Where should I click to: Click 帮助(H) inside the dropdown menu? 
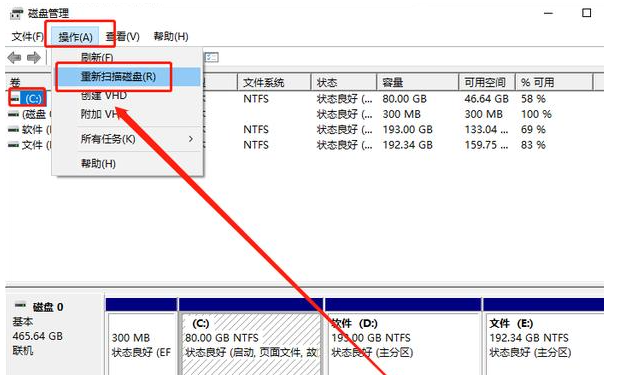(x=127, y=164)
